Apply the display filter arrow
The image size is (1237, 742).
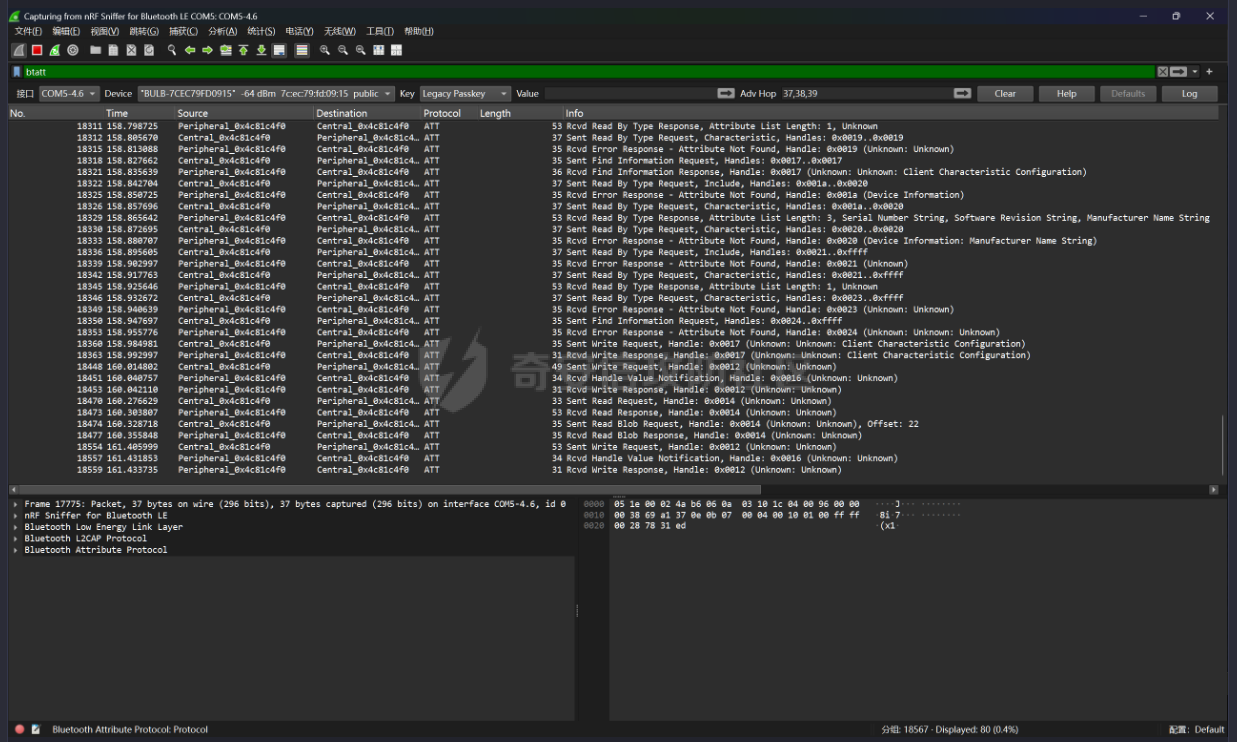(x=1178, y=72)
